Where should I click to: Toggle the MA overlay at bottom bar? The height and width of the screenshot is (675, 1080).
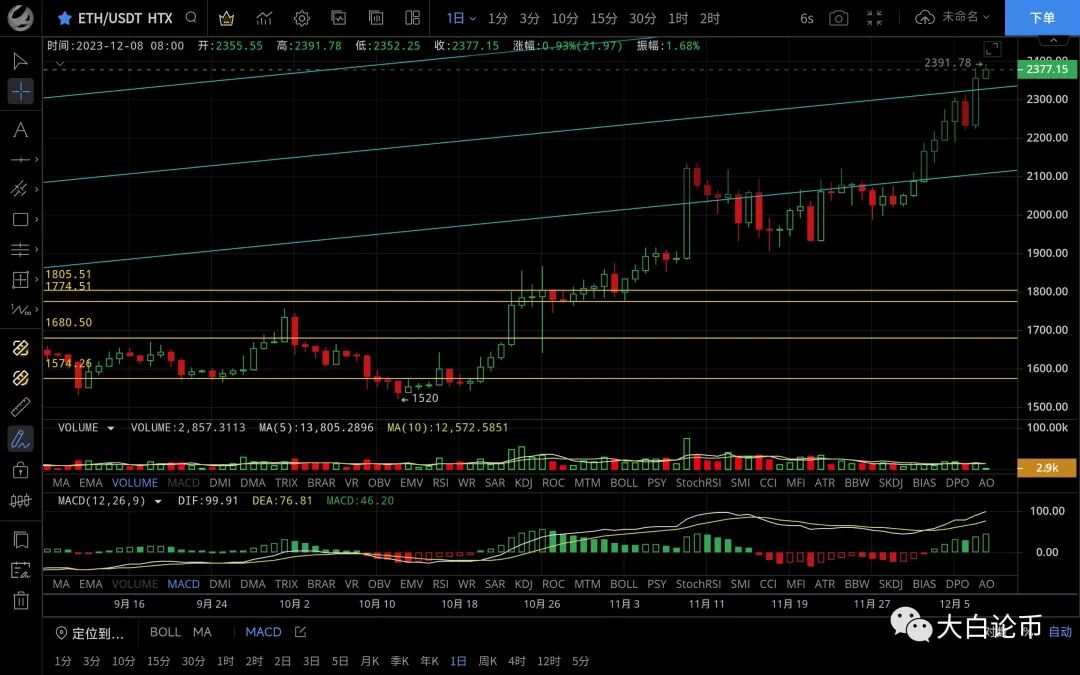click(x=202, y=632)
